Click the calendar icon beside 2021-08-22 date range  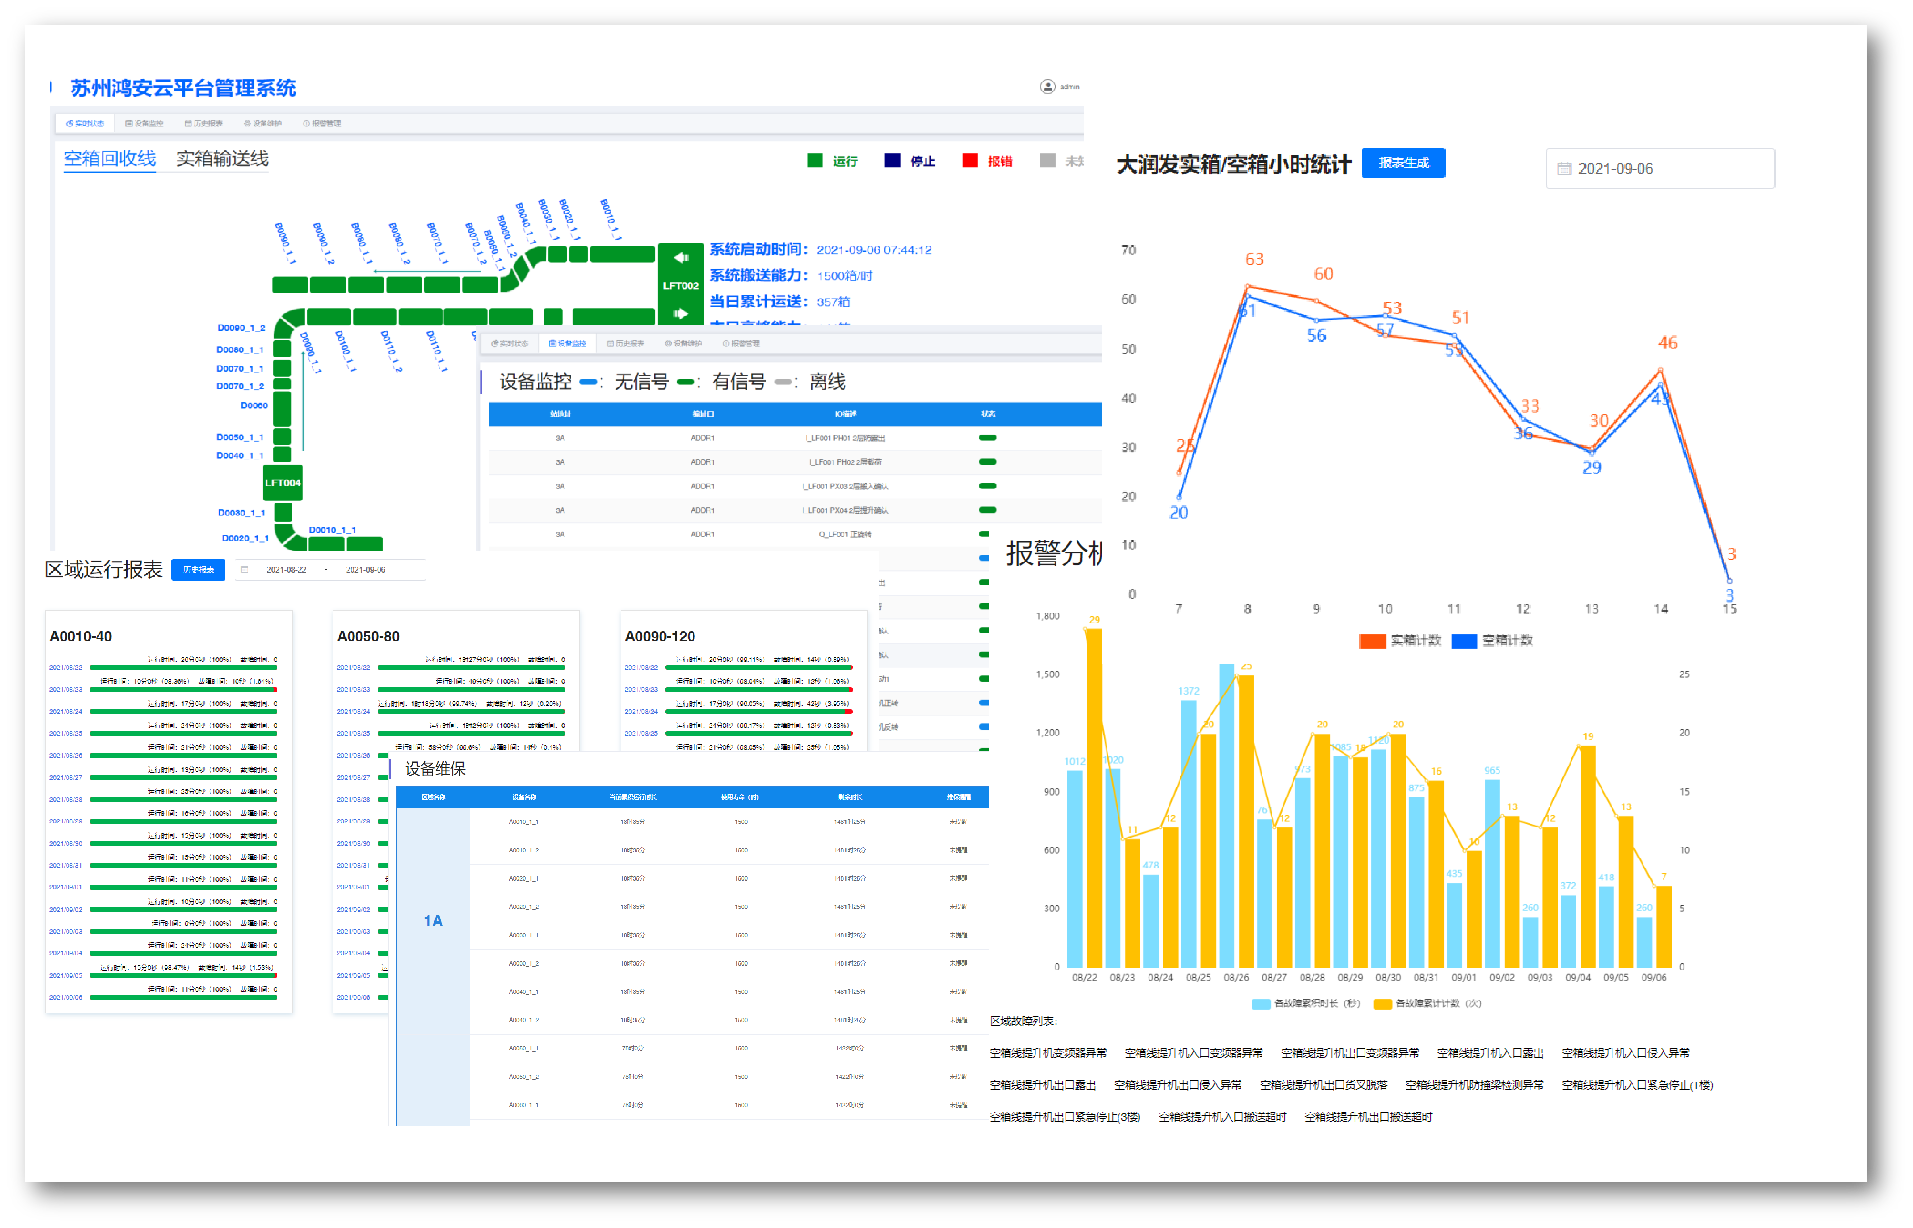(x=244, y=570)
